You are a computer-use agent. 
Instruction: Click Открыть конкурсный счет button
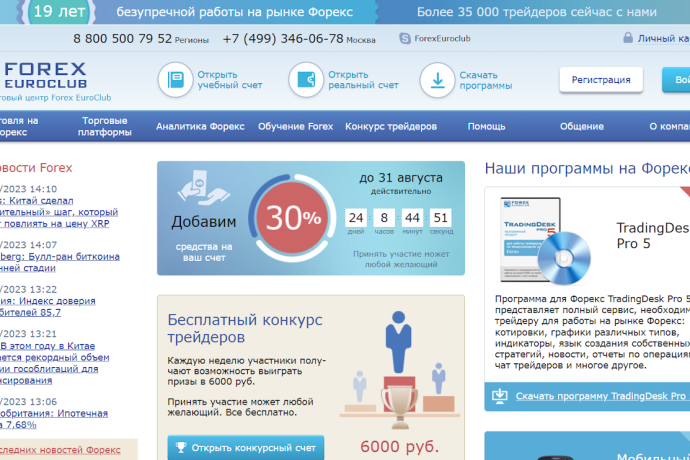click(x=246, y=448)
